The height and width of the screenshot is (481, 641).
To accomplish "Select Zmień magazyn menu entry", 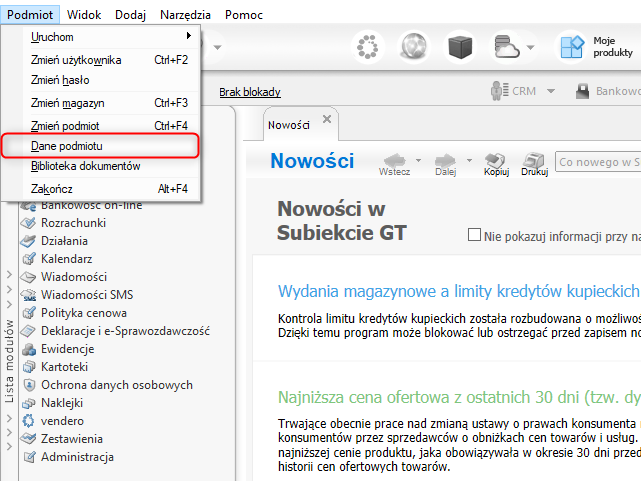I will (x=111, y=103).
